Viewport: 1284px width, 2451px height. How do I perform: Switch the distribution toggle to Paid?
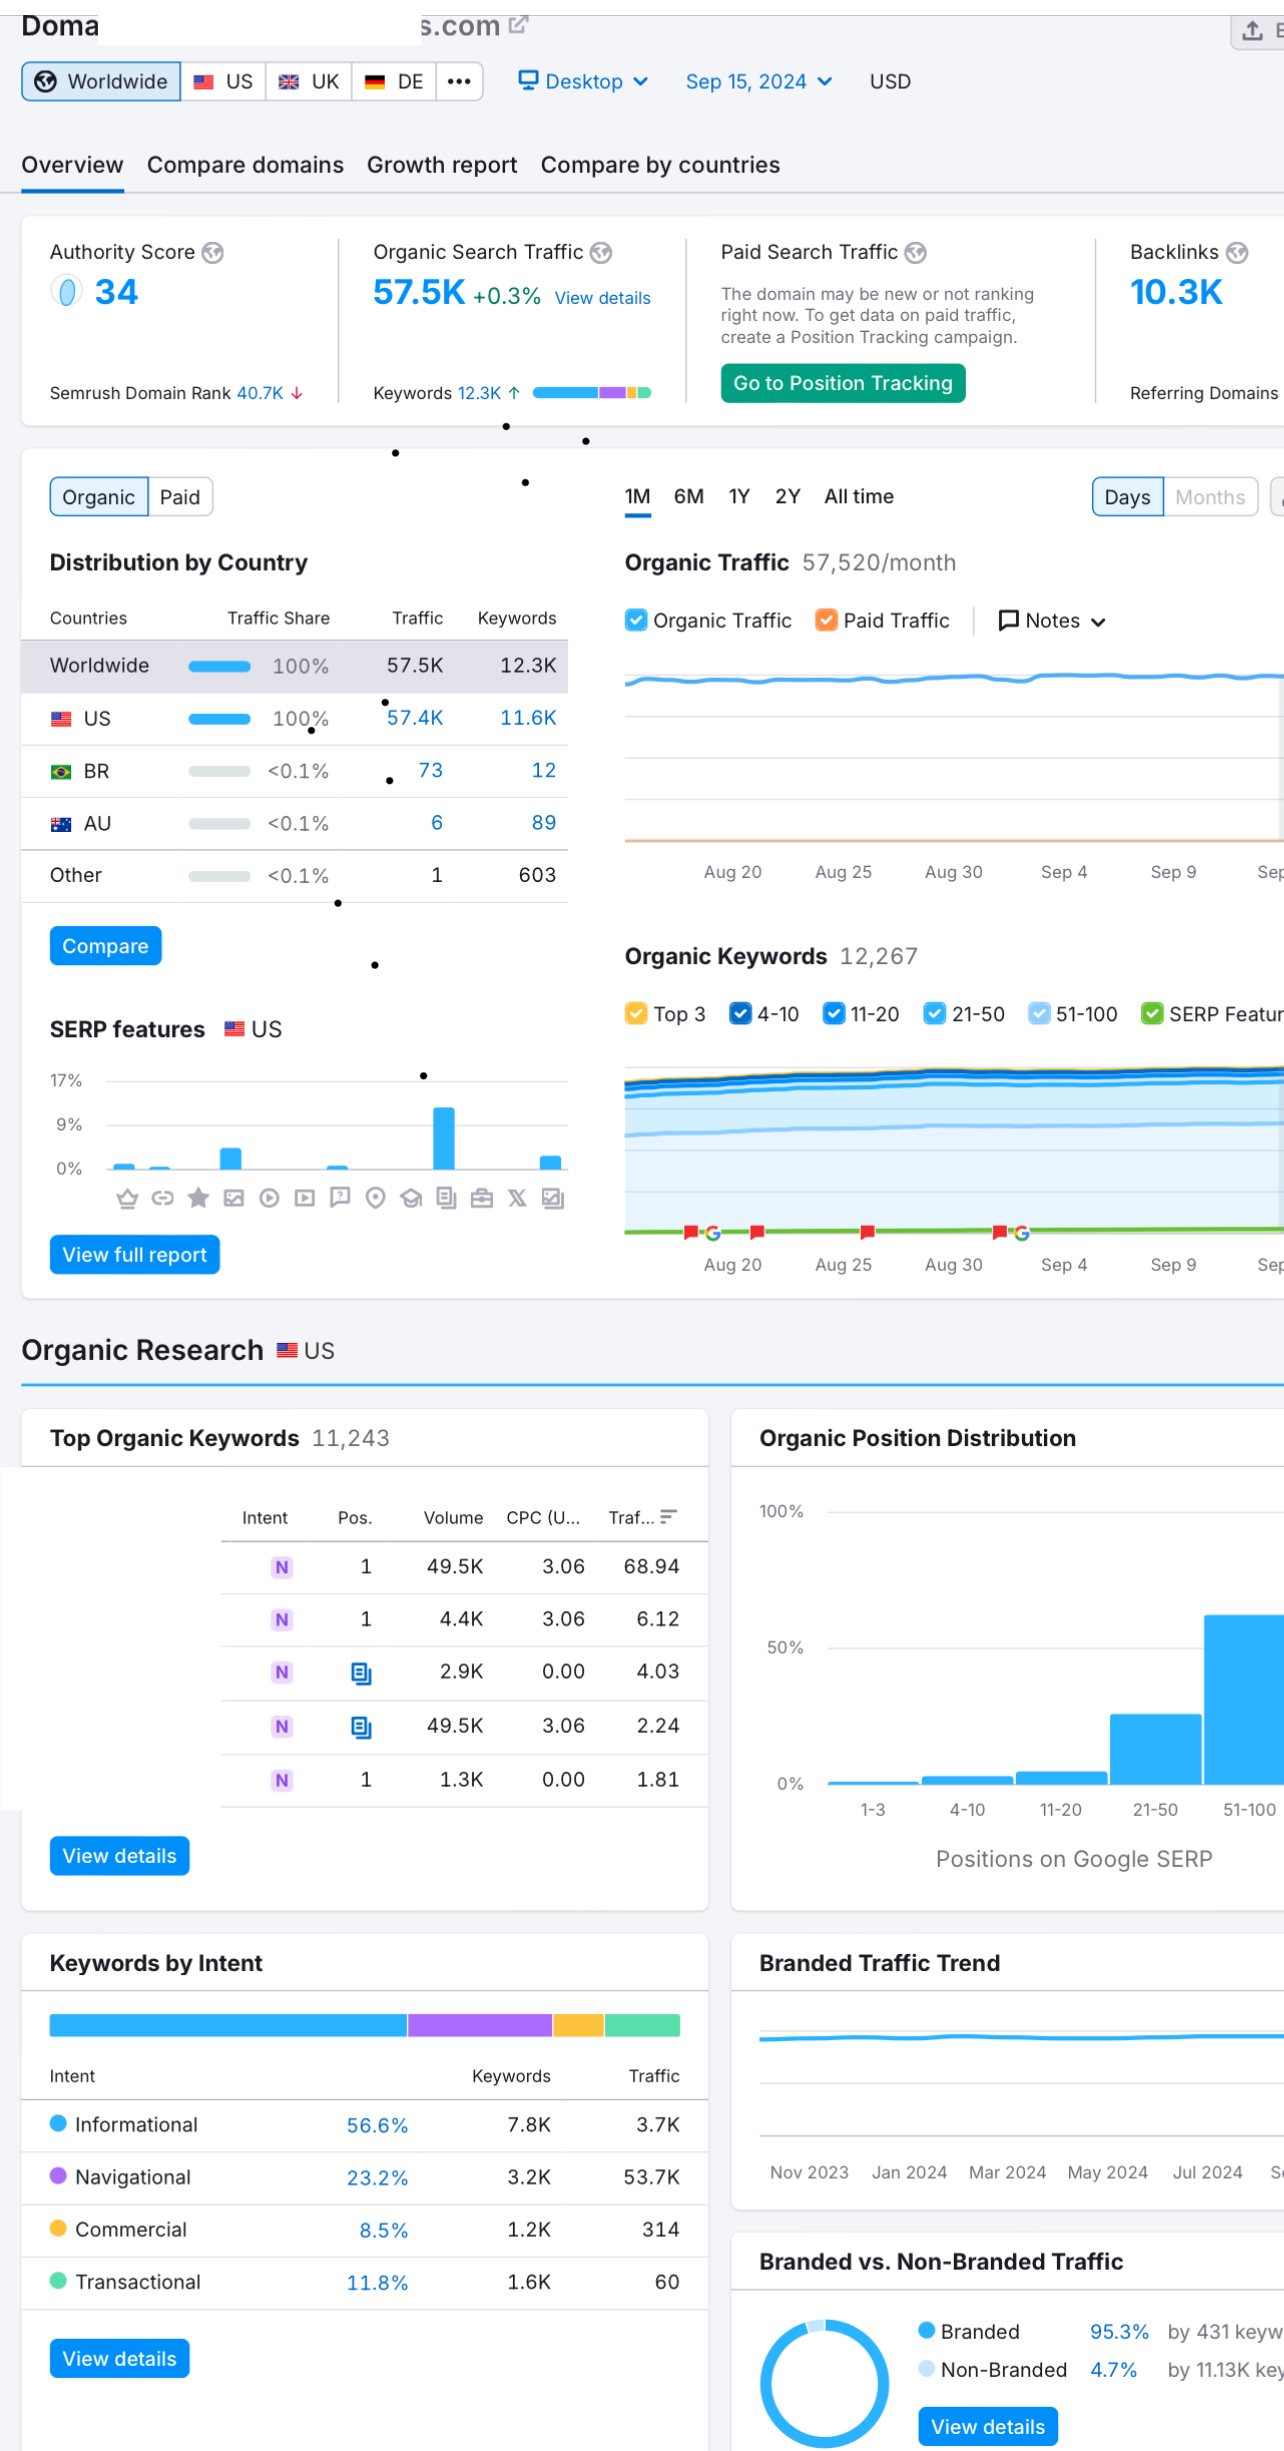pyautogui.click(x=180, y=497)
